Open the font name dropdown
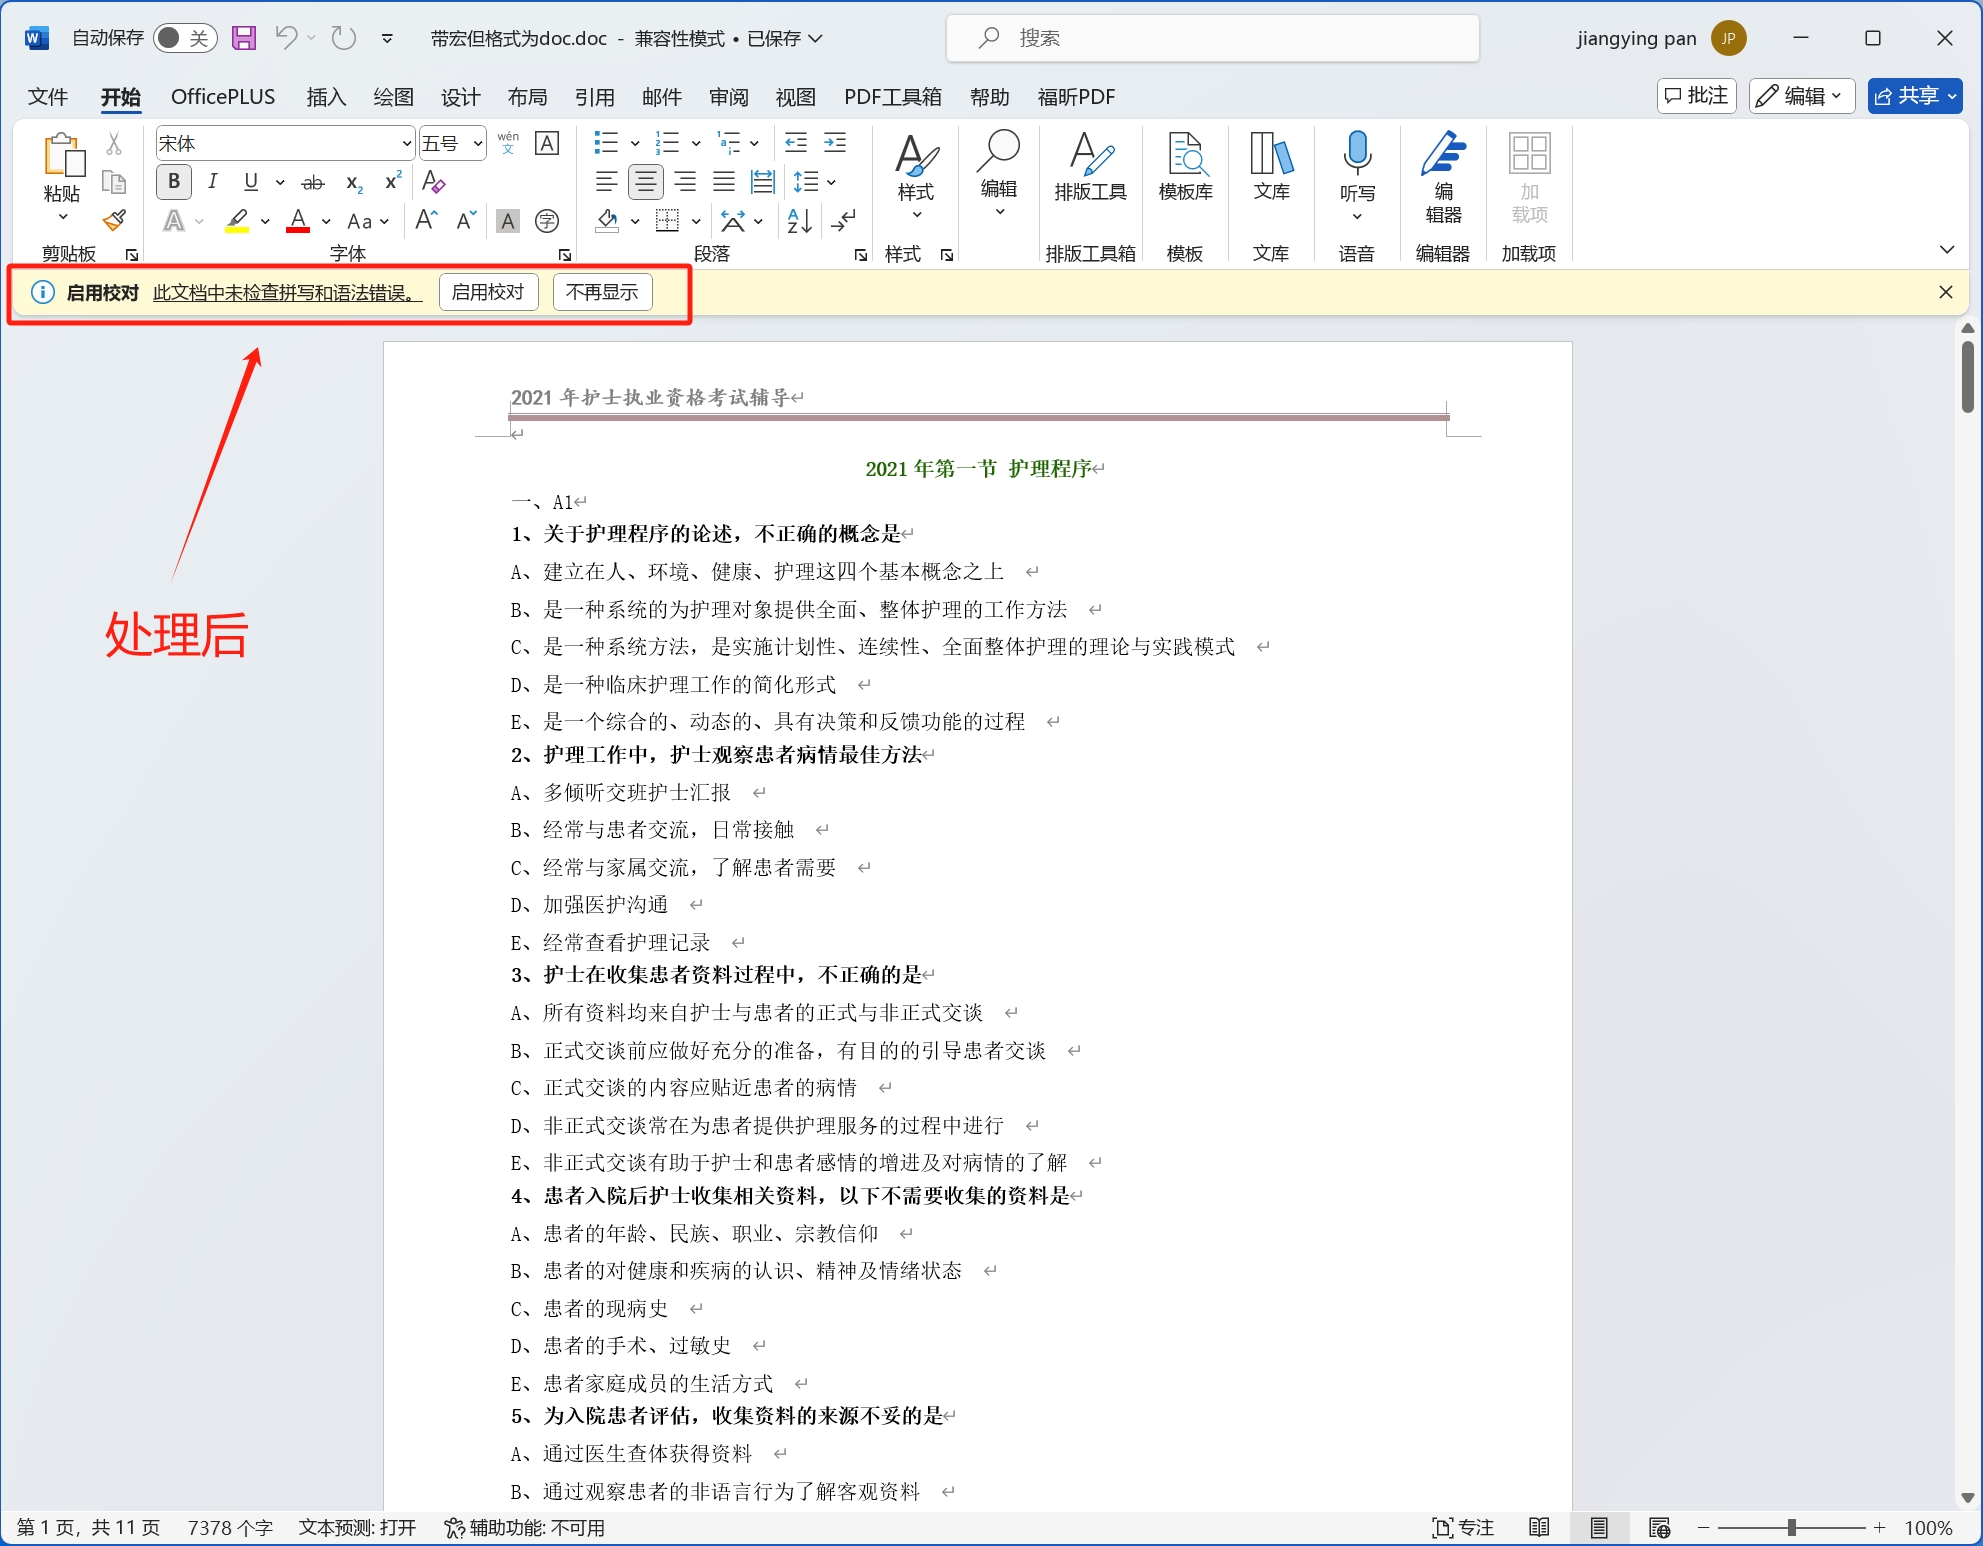This screenshot has width=1983, height=1546. [406, 144]
